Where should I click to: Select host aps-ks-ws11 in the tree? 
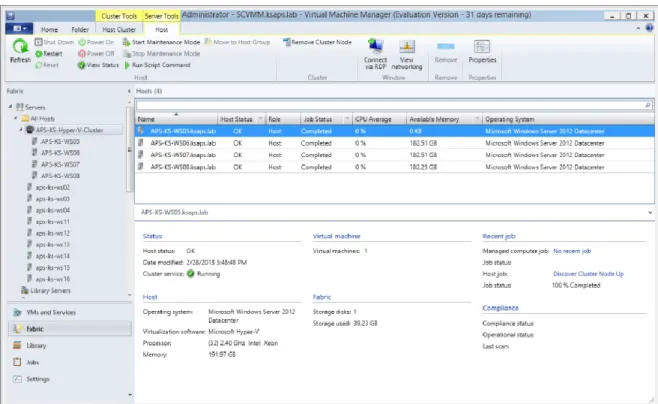coord(52,222)
